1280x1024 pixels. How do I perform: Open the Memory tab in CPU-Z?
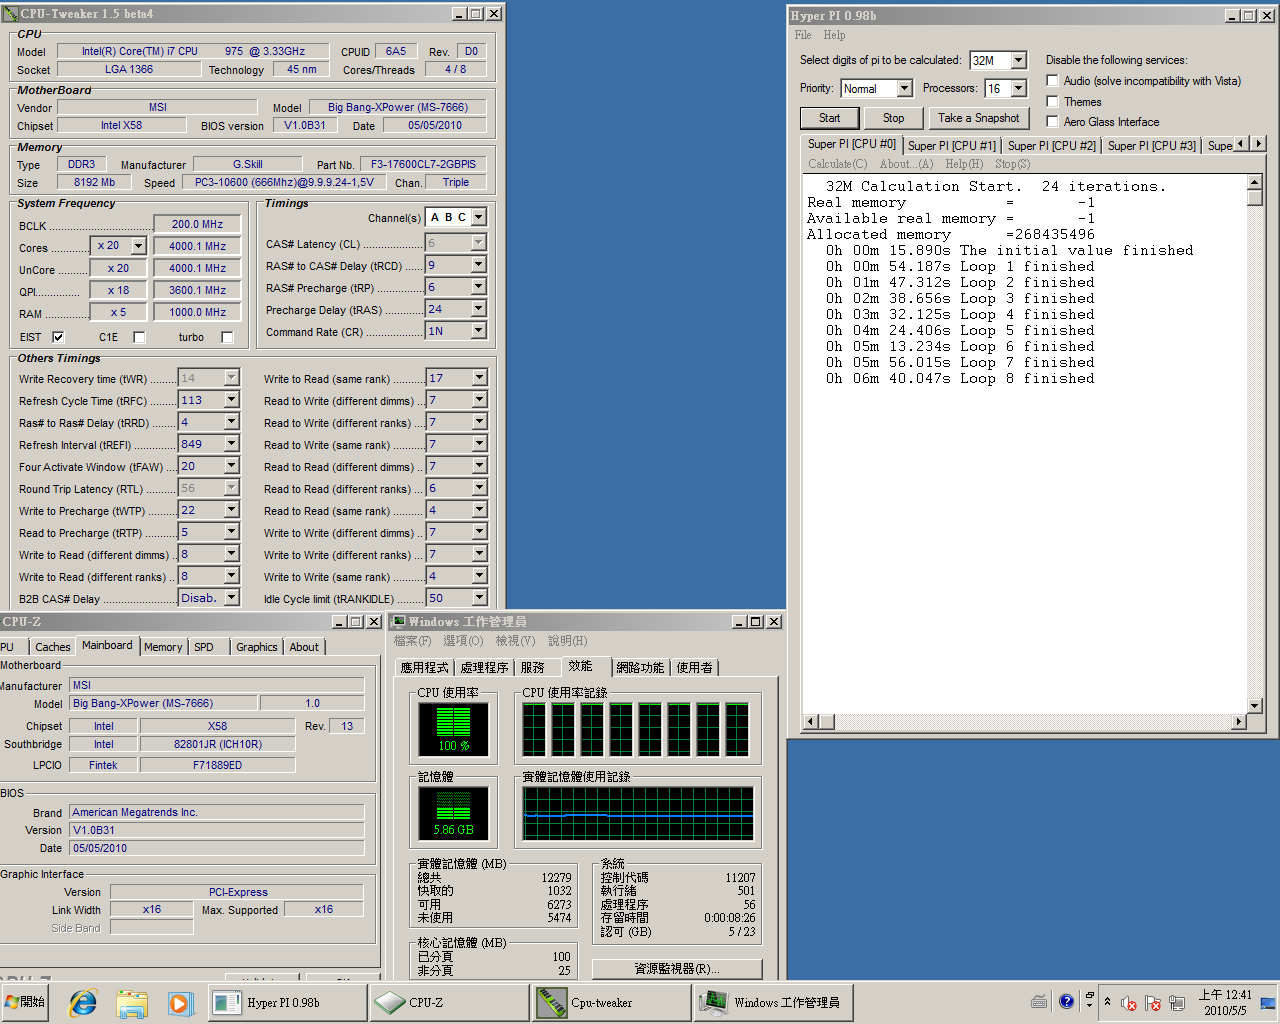coord(163,647)
